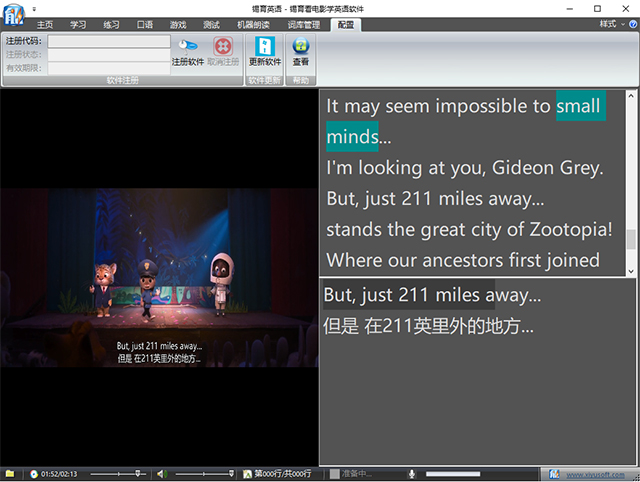Click the 注册代码 input field

coord(109,41)
